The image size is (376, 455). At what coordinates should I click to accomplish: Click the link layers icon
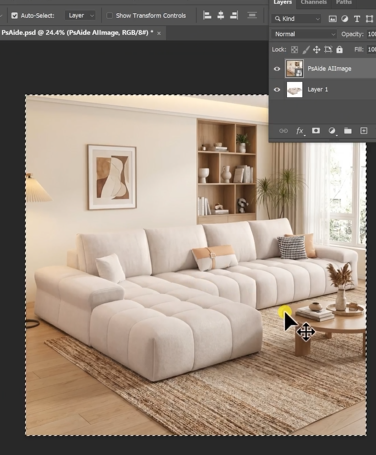click(283, 131)
